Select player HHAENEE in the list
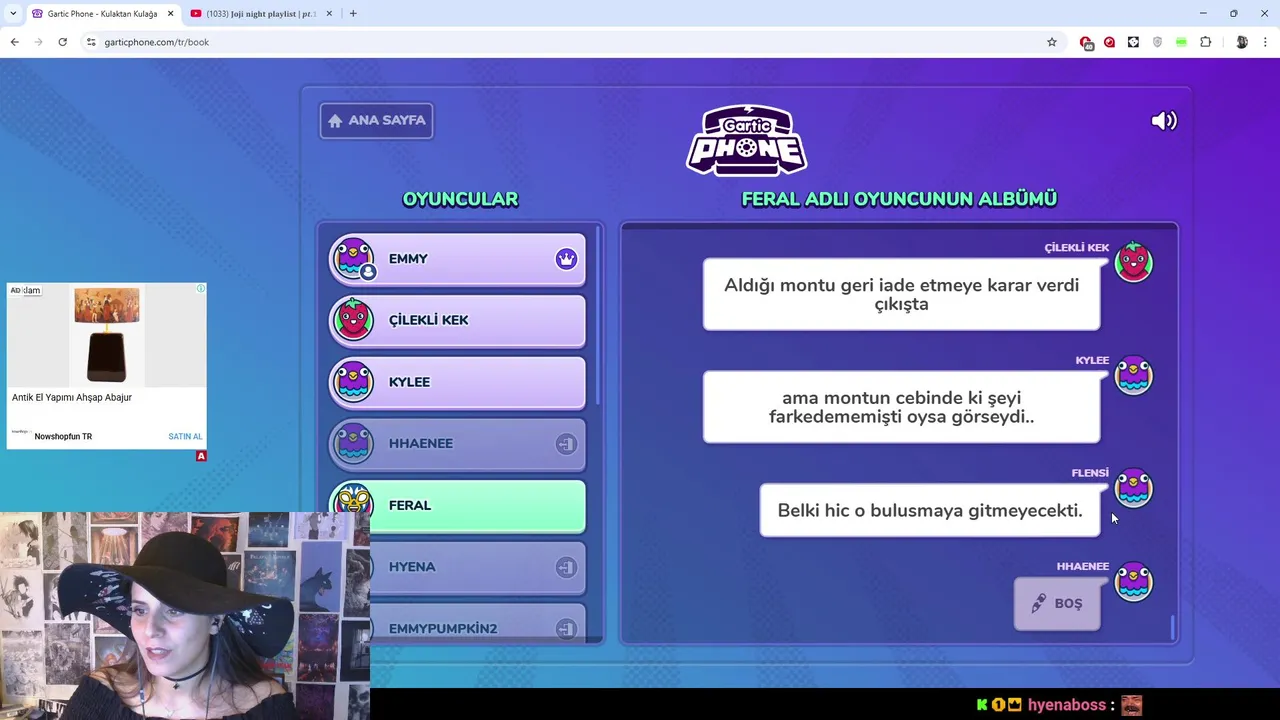Viewport: 1280px width, 720px height. (458, 444)
